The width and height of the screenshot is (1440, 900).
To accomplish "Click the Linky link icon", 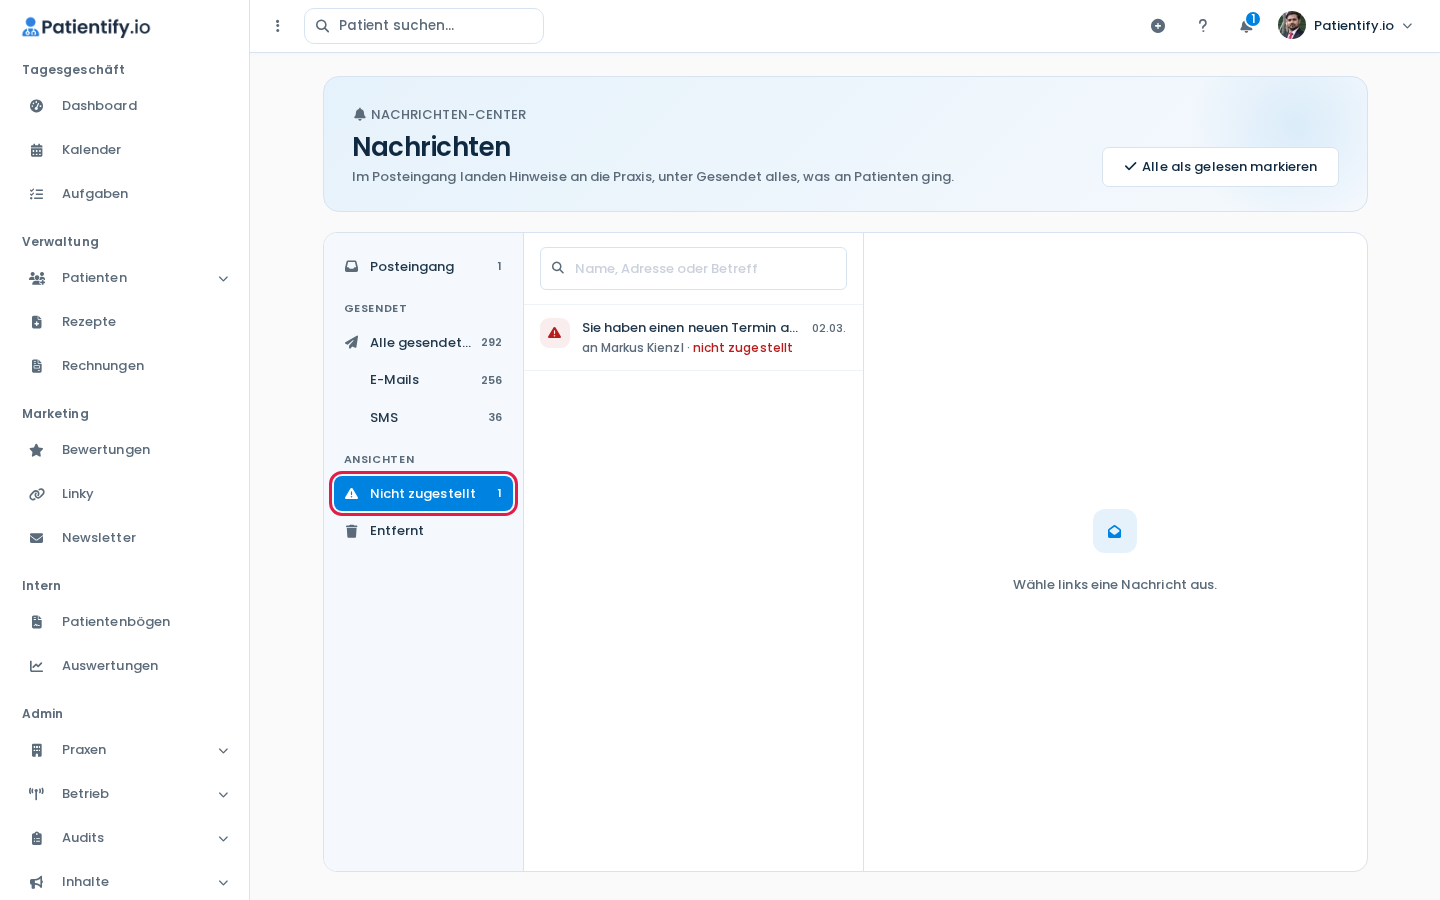I will click(x=37, y=494).
